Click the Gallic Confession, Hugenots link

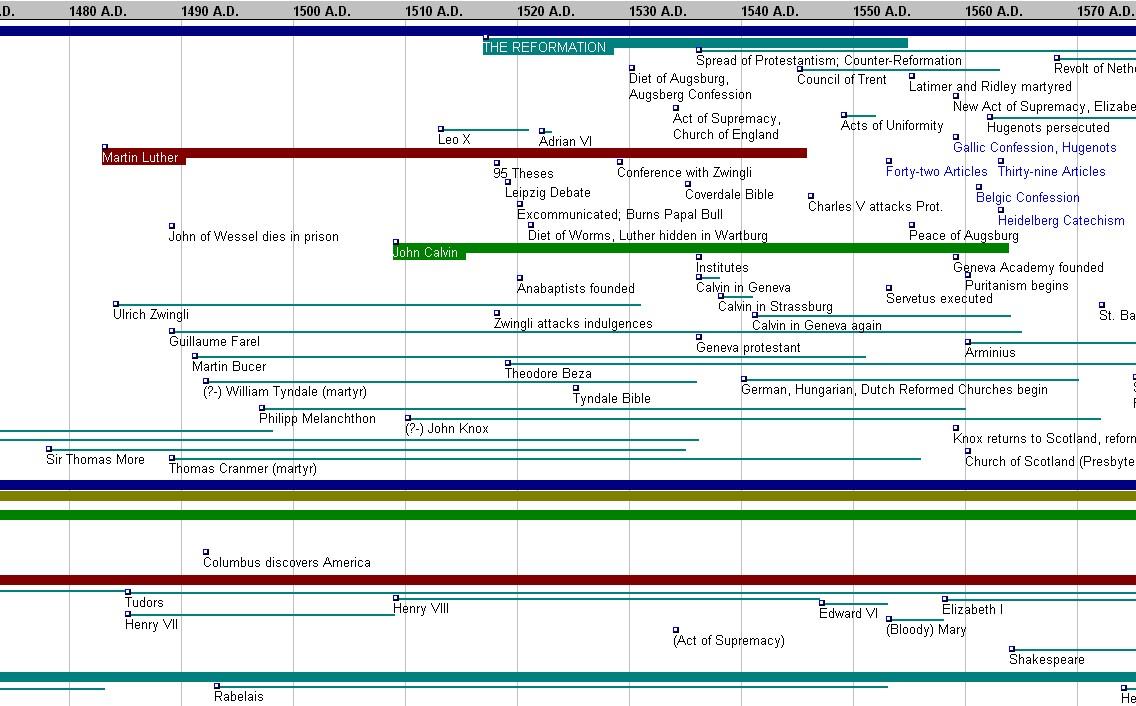tap(1035, 147)
